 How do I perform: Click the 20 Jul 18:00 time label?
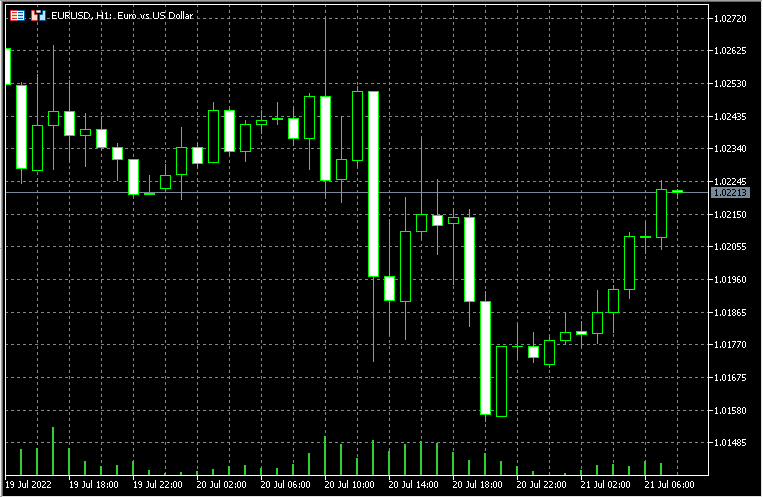[477, 485]
